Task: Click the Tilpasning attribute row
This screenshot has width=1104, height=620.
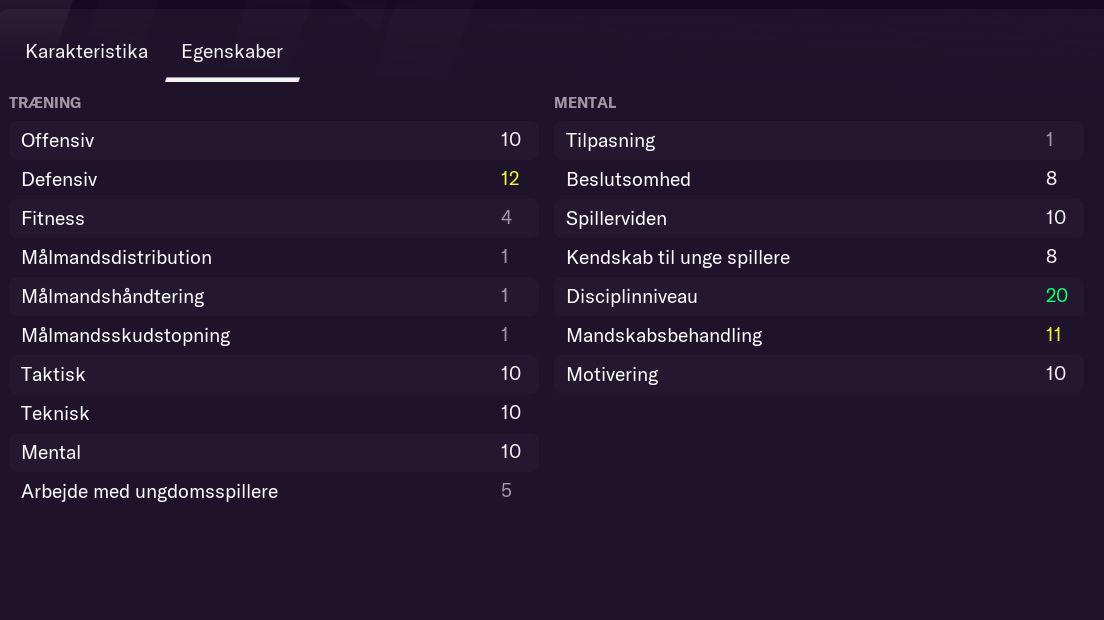Action: (x=818, y=141)
